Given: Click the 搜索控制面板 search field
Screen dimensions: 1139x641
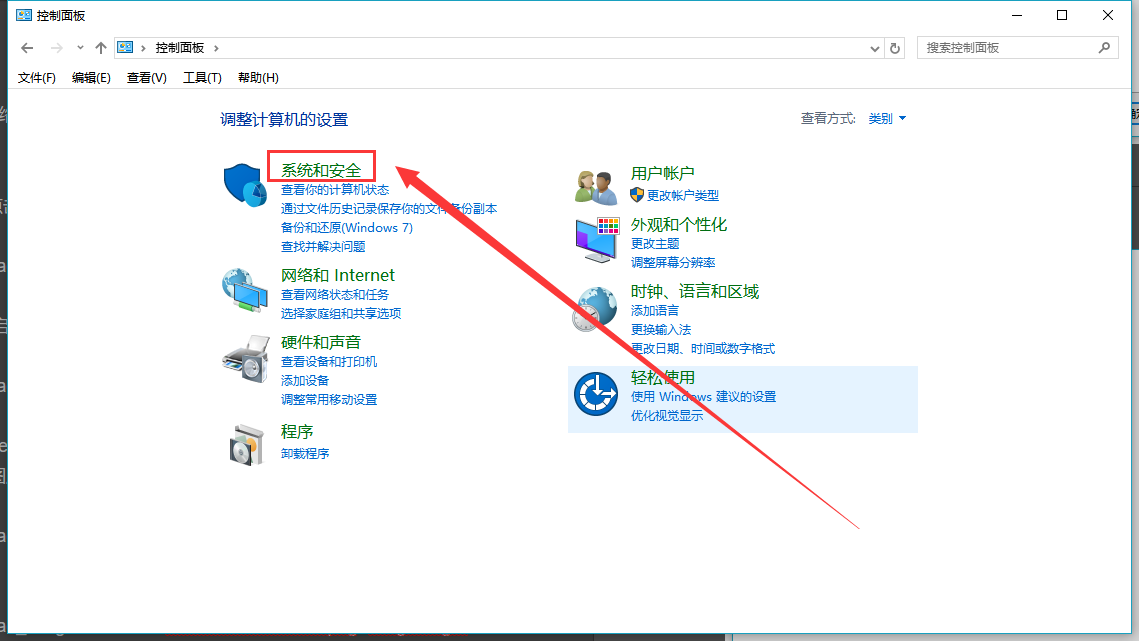Looking at the screenshot, I should (1017, 48).
